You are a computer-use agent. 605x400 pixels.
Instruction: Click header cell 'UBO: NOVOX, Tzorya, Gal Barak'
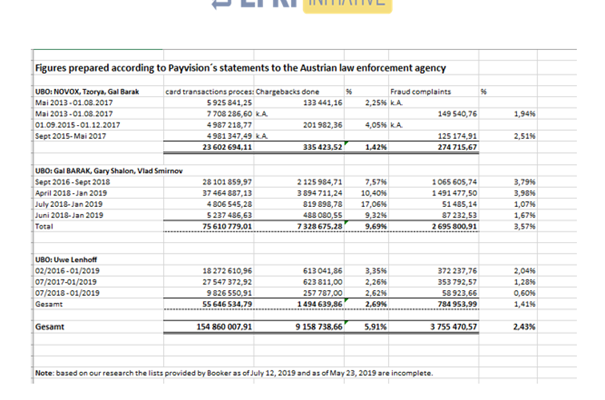point(87,92)
